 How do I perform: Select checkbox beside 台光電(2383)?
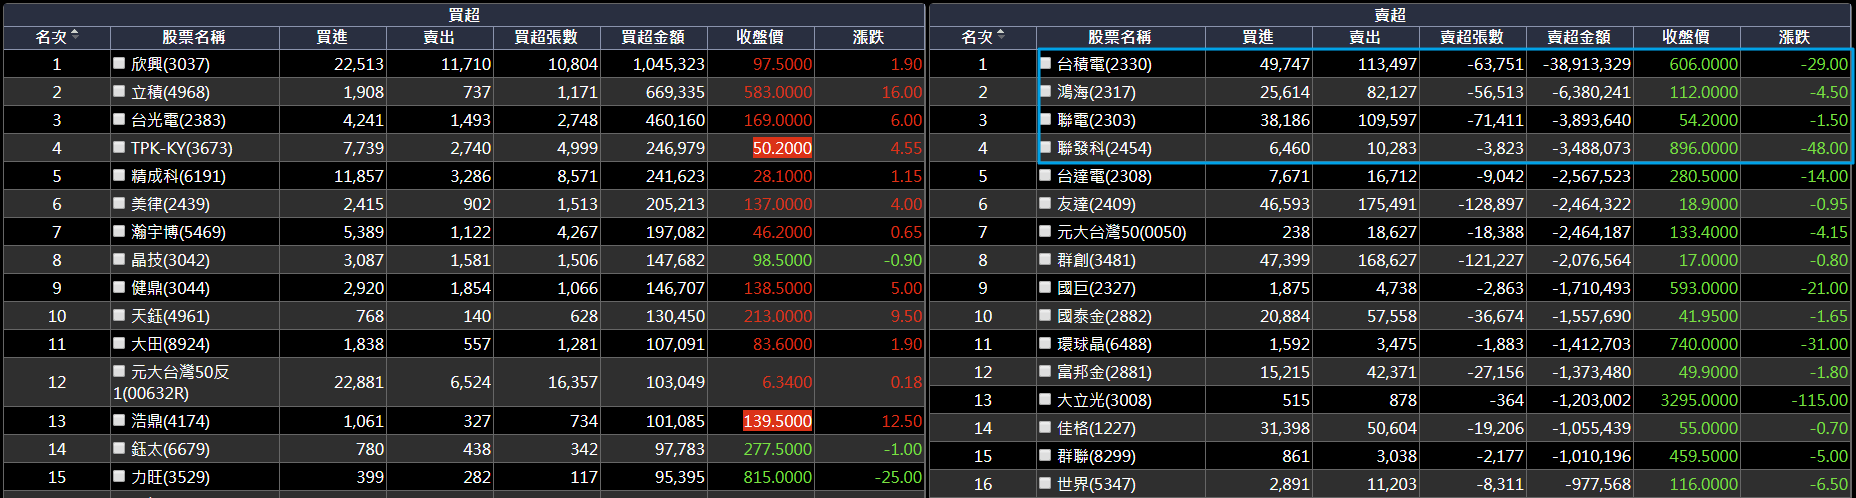[x=119, y=119]
